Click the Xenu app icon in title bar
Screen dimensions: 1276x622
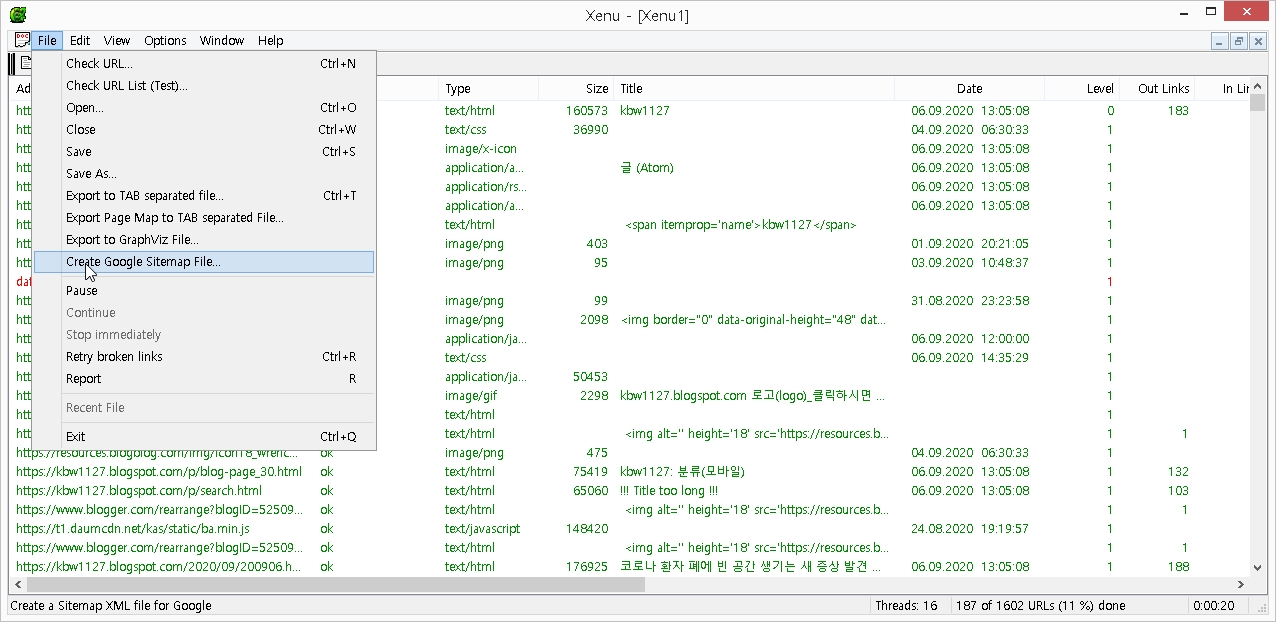18,15
